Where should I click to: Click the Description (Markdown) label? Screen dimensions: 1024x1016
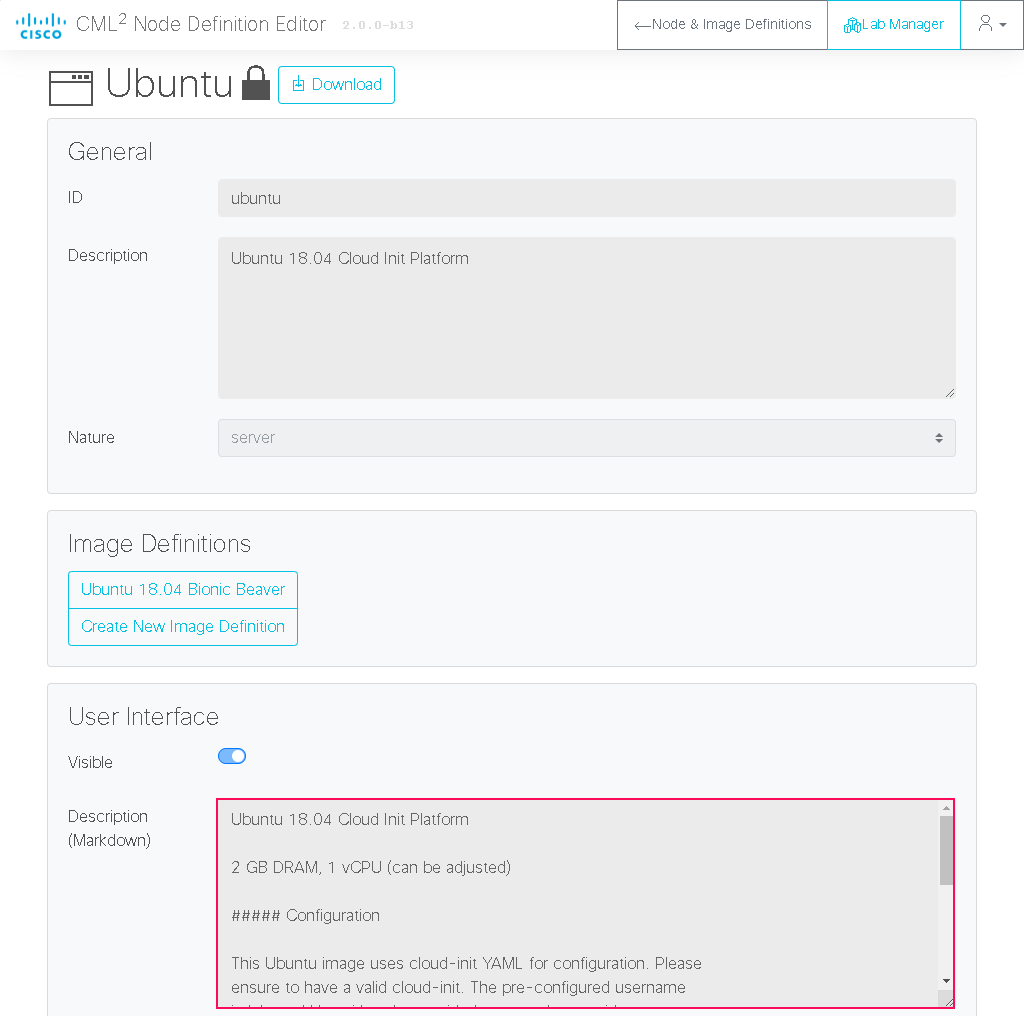point(109,828)
